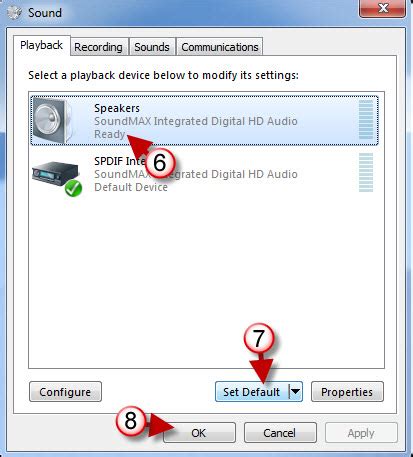Open the Communications tab
Screen dimensions: 413x457
pyautogui.click(x=220, y=47)
